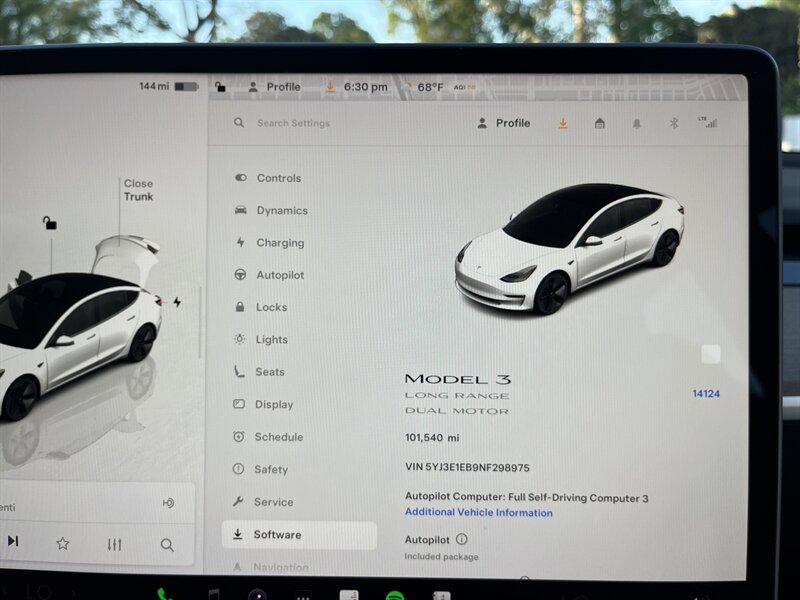This screenshot has height=600, width=800.
Task: Open the Dynamics menu
Action: coord(271,210)
